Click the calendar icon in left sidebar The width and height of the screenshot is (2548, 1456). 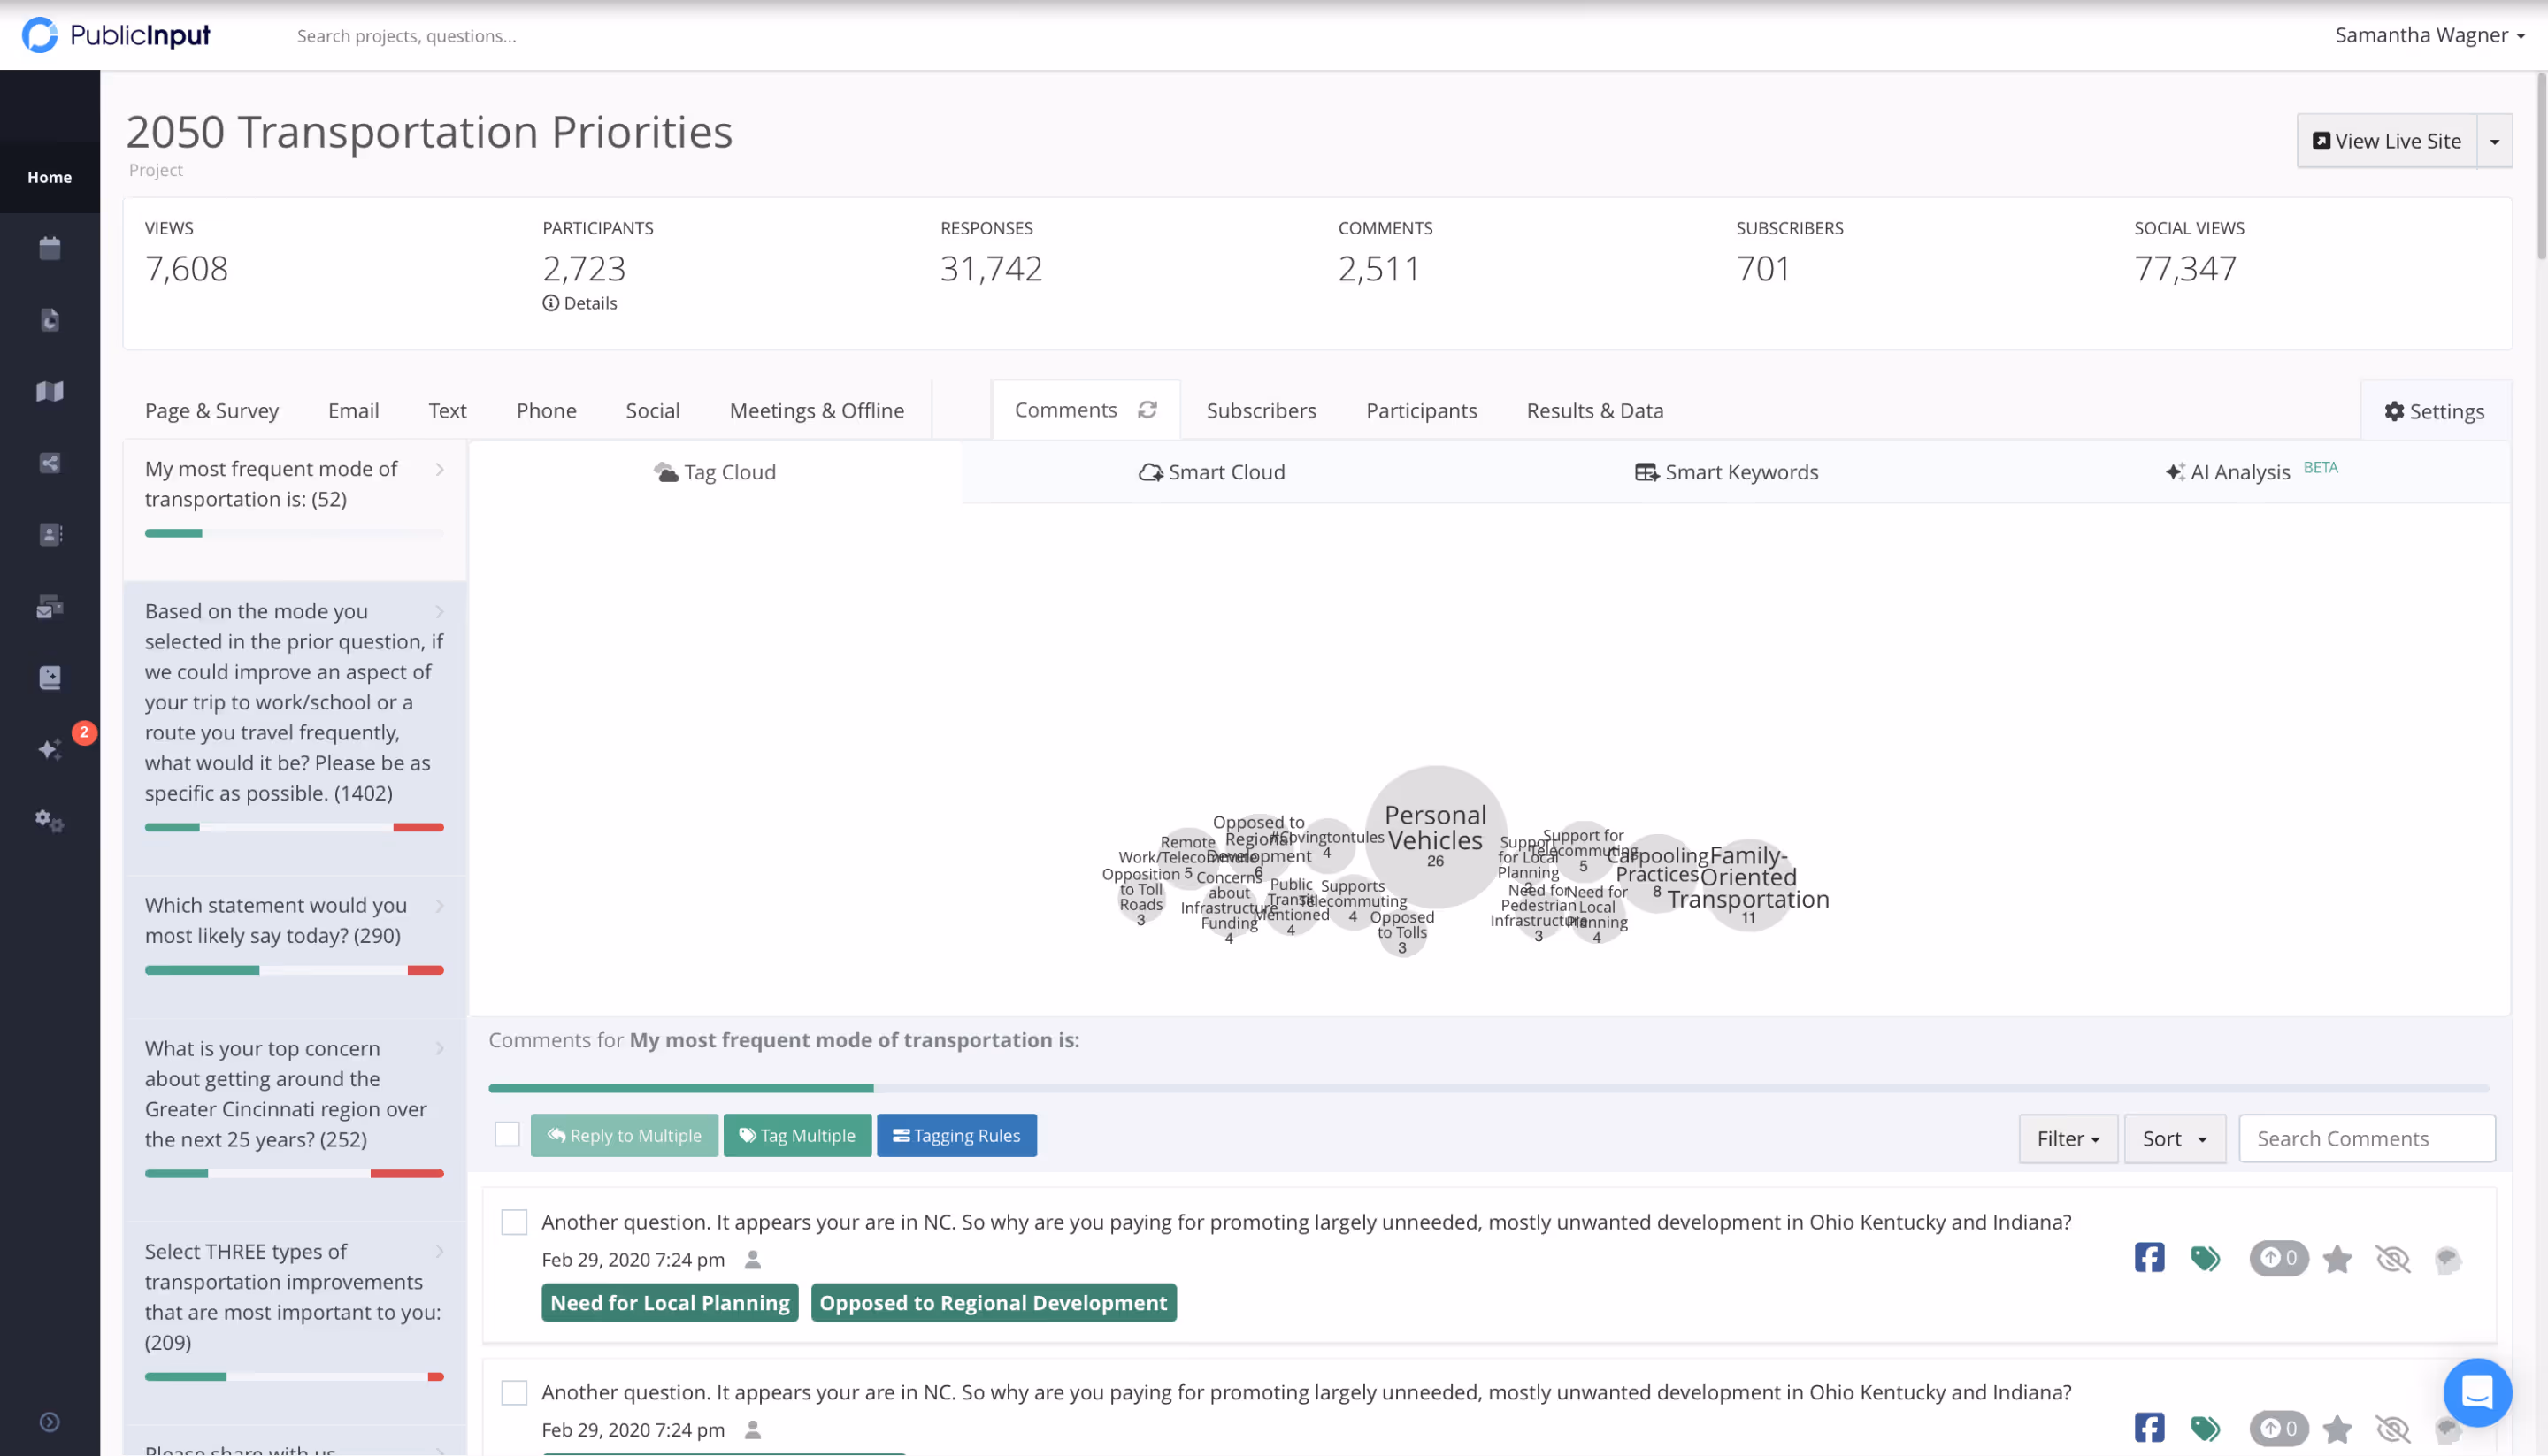click(49, 248)
